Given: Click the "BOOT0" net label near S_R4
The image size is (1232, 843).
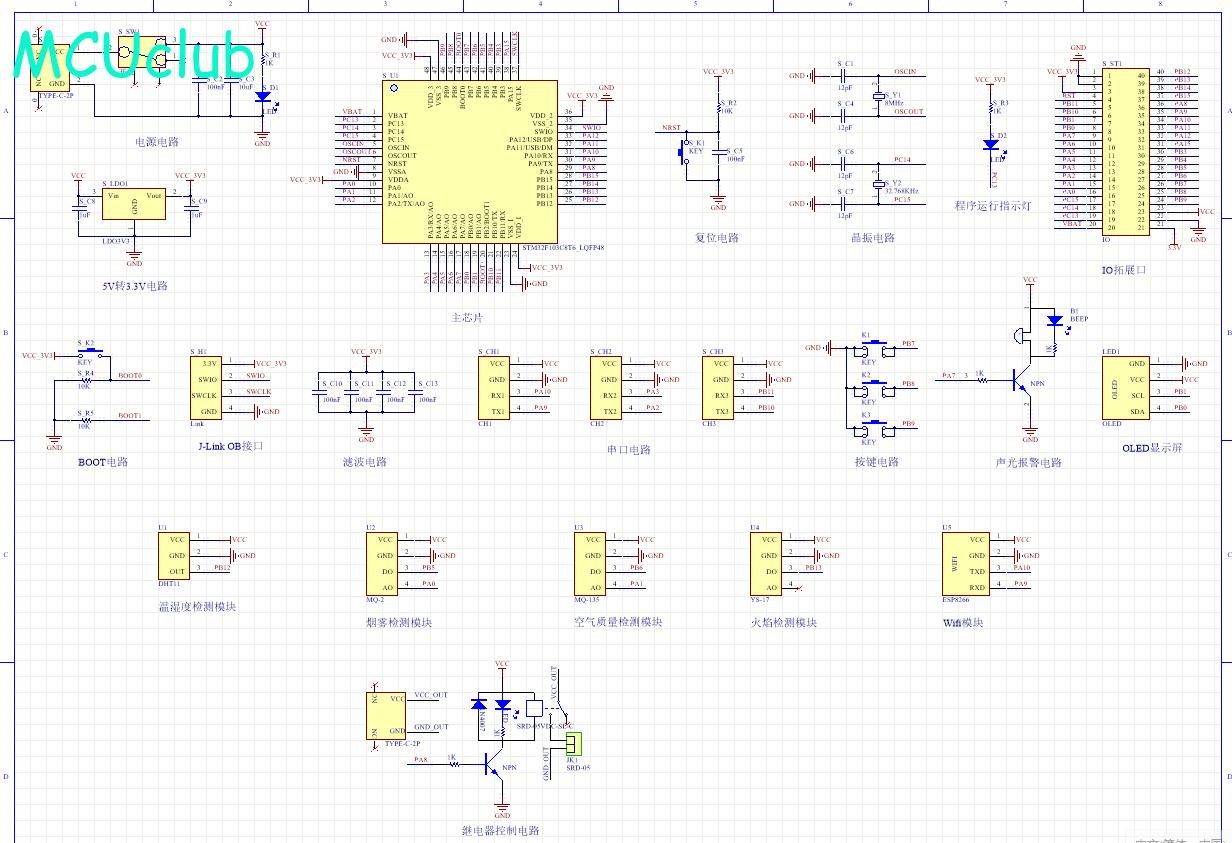Looking at the screenshot, I should coord(130,375).
